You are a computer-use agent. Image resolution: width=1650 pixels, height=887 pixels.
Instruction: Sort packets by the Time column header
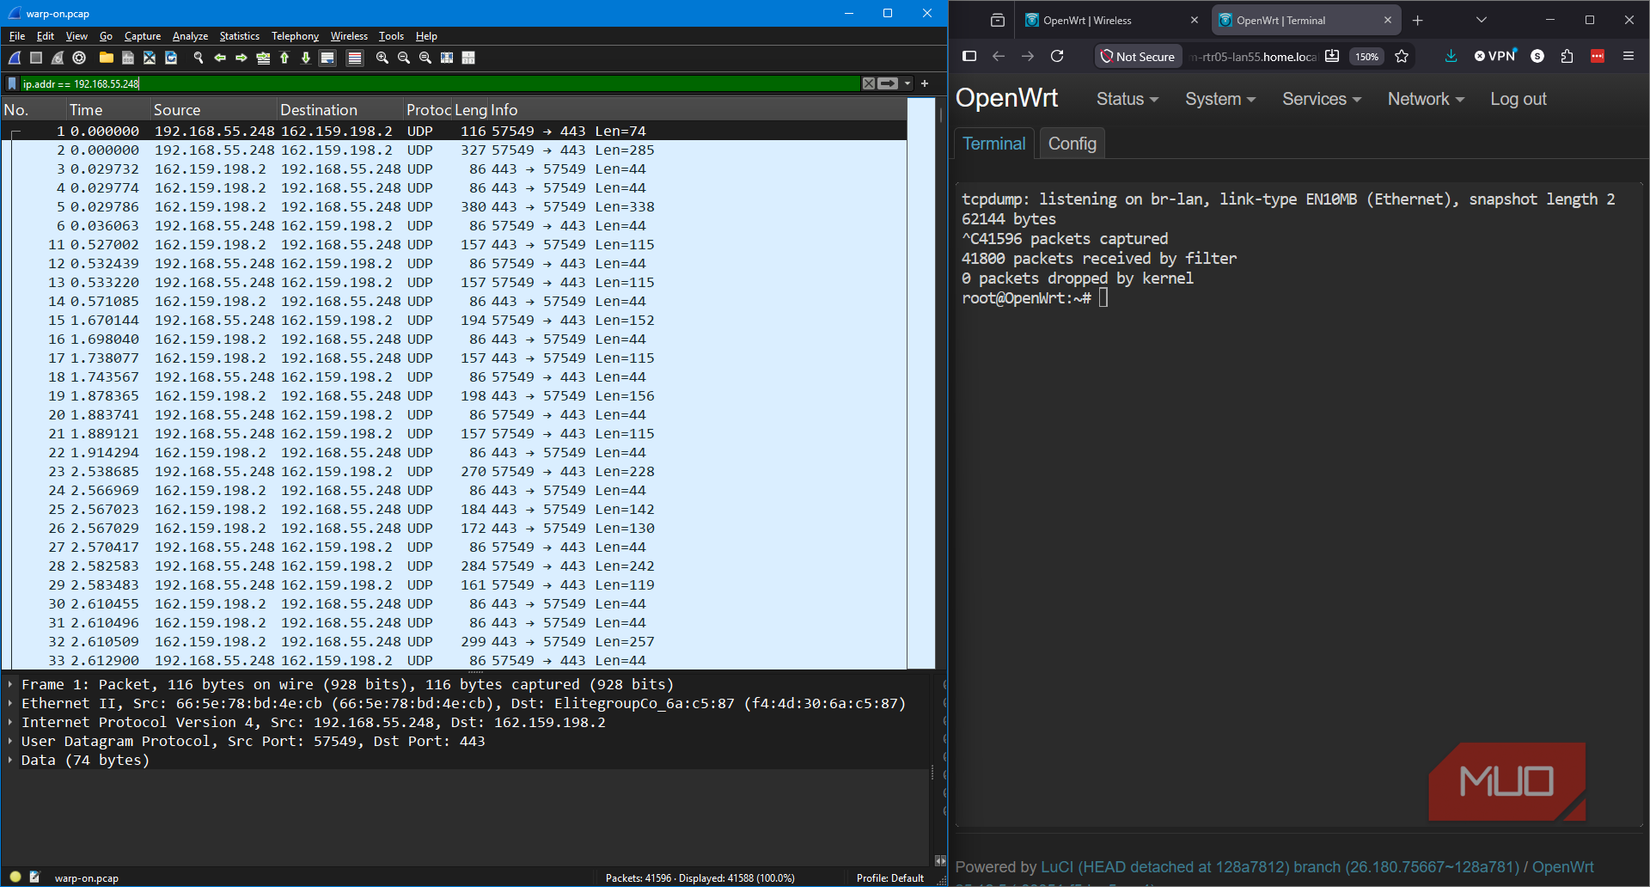(108, 110)
